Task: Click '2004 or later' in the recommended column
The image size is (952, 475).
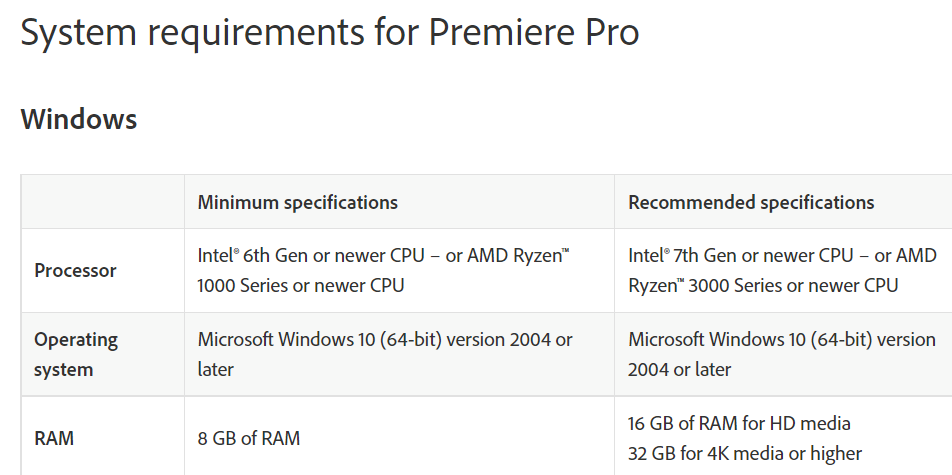Action: pos(679,369)
